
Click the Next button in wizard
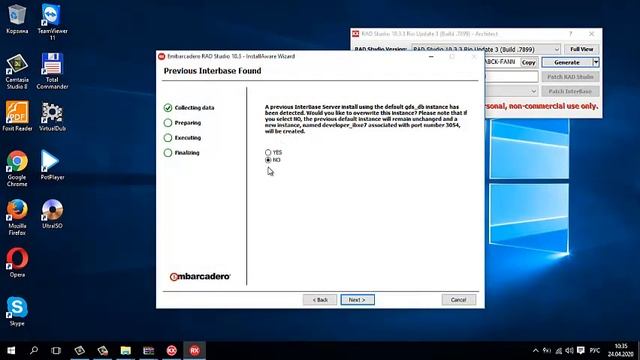[x=358, y=300]
